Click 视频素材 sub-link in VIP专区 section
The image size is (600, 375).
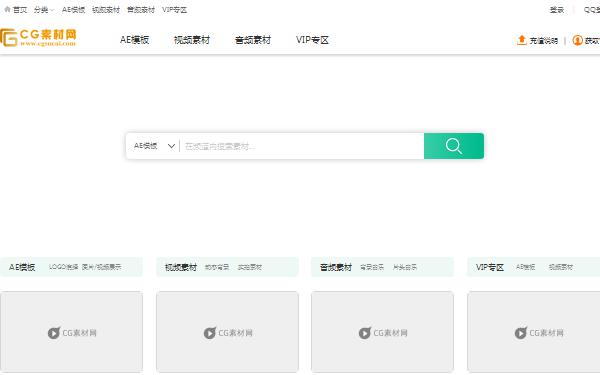click(561, 267)
